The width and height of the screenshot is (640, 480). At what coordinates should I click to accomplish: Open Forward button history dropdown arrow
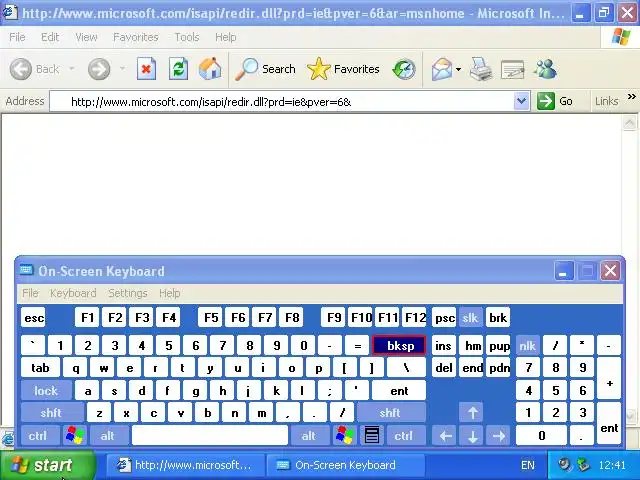click(122, 68)
